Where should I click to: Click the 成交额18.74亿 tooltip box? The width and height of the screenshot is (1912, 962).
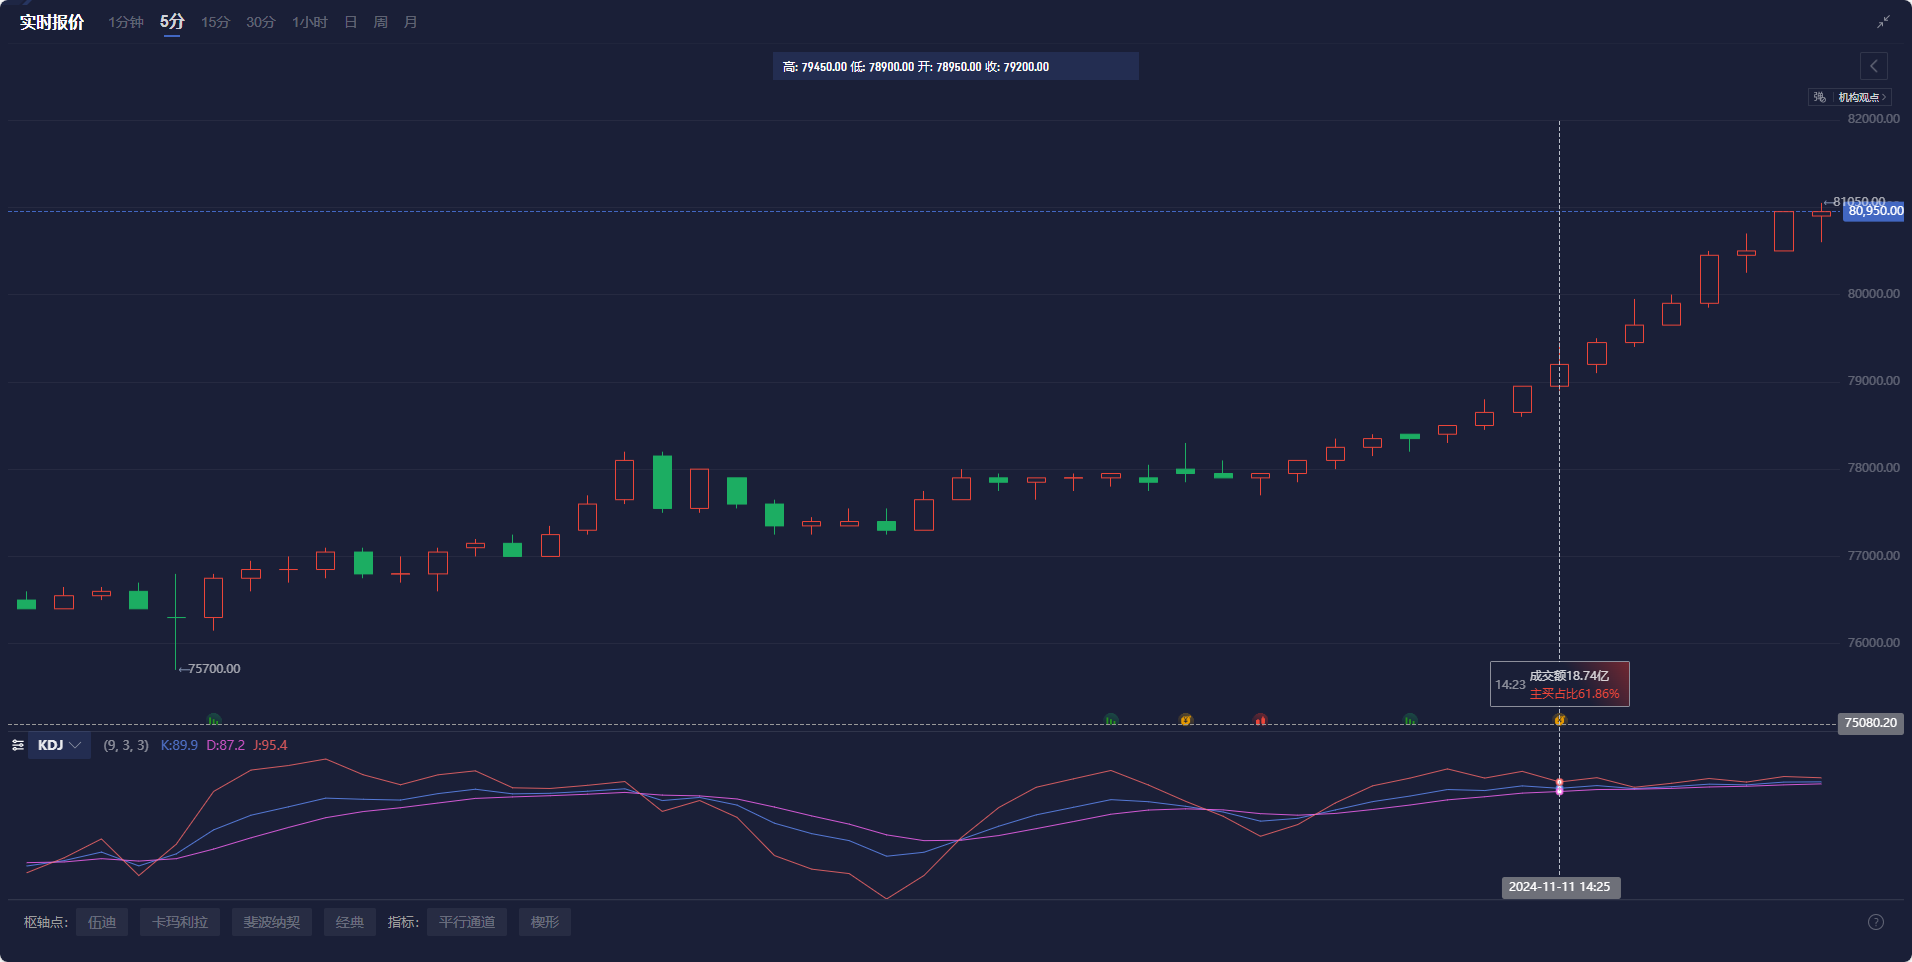click(x=1560, y=684)
